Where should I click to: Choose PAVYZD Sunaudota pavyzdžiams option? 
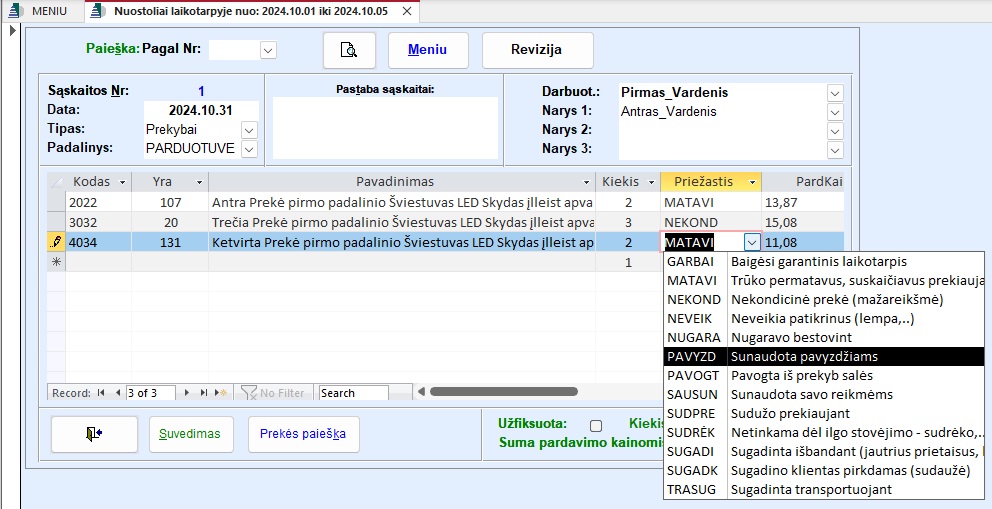pyautogui.click(x=824, y=356)
